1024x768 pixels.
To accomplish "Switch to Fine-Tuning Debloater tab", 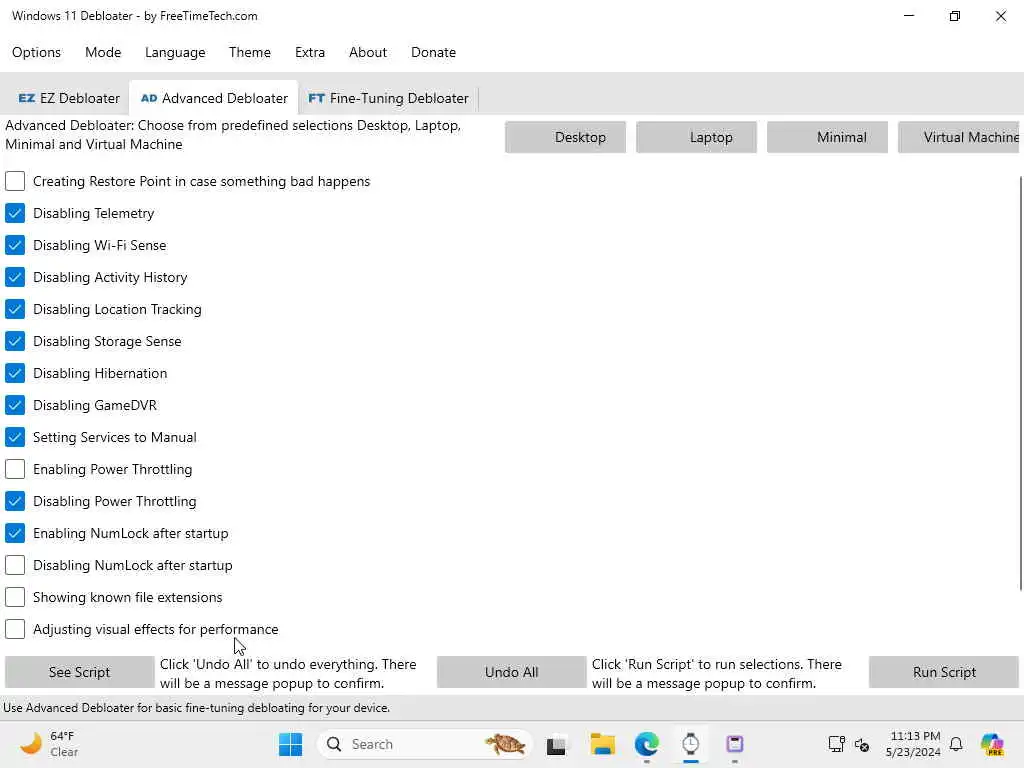I will [389, 98].
